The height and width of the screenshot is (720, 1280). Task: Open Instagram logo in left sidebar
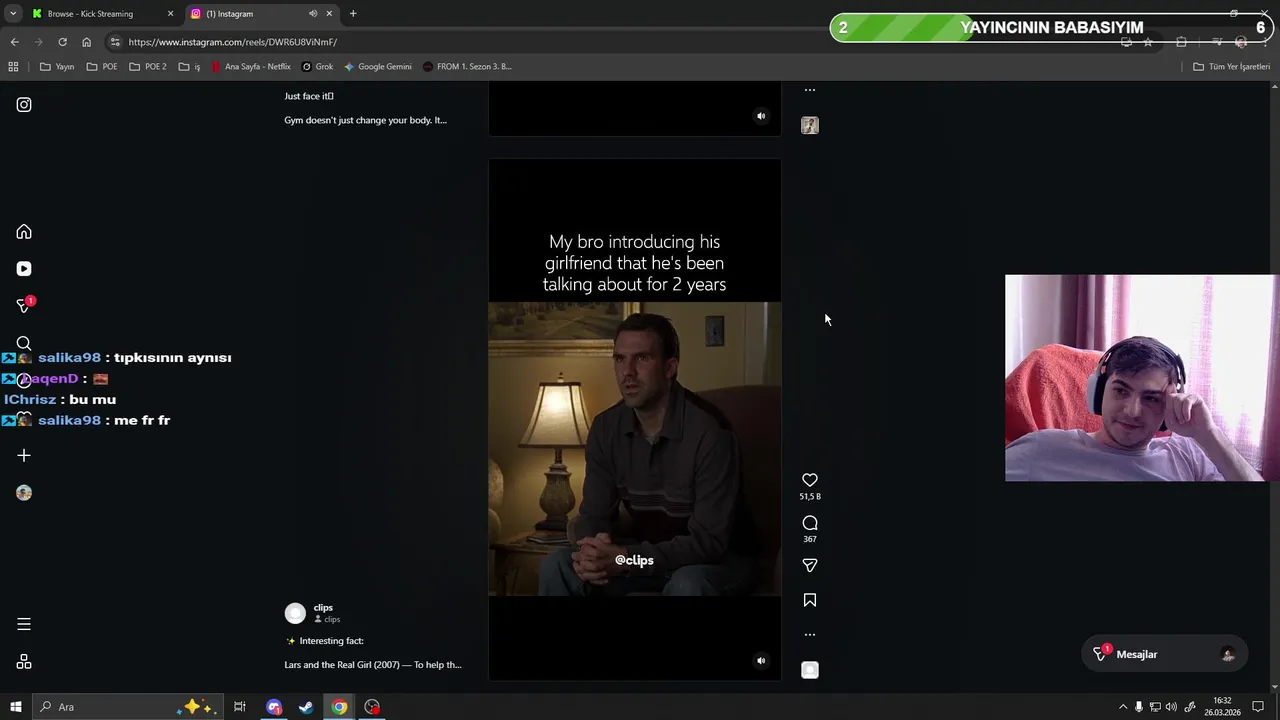[24, 105]
